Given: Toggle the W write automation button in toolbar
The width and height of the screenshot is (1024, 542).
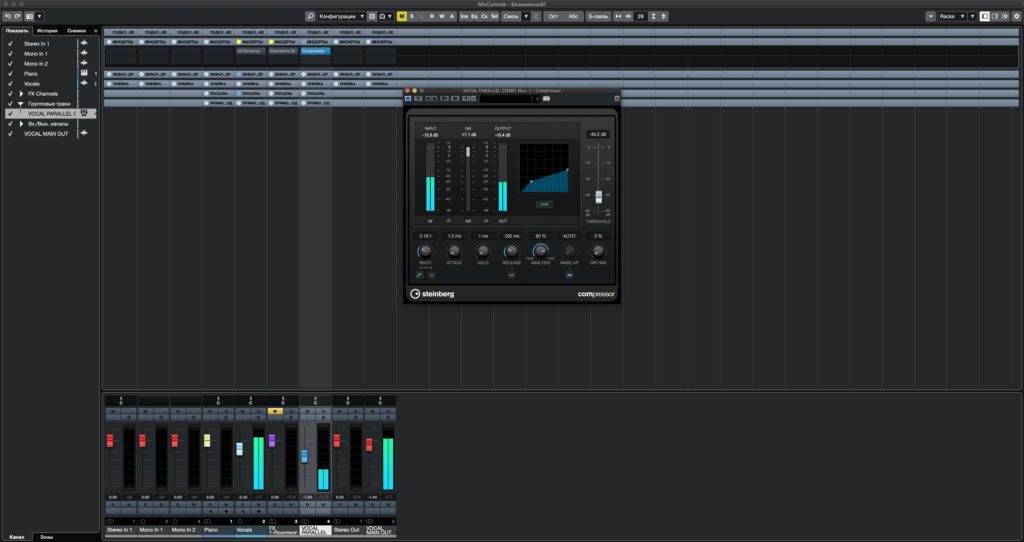Looking at the screenshot, I should tap(441, 16).
